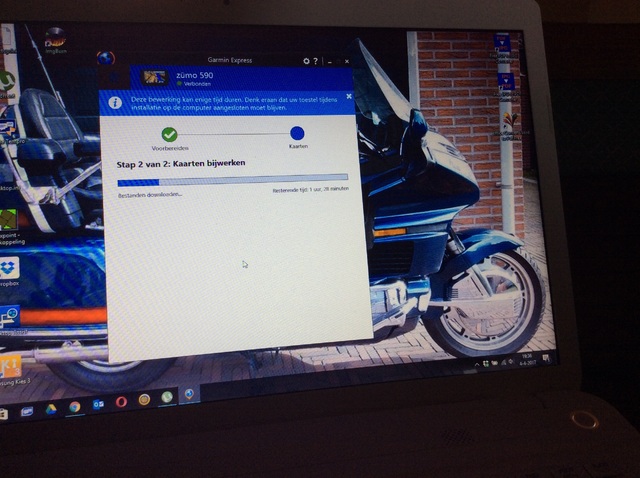Open Google Chrome from the taskbar
The image size is (640, 478).
(x=74, y=407)
